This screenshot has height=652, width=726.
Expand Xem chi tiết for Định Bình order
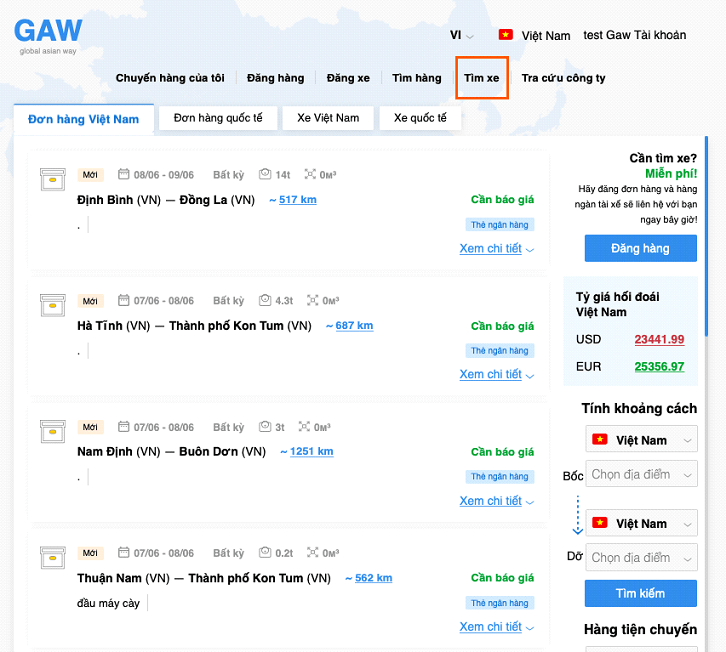point(496,249)
